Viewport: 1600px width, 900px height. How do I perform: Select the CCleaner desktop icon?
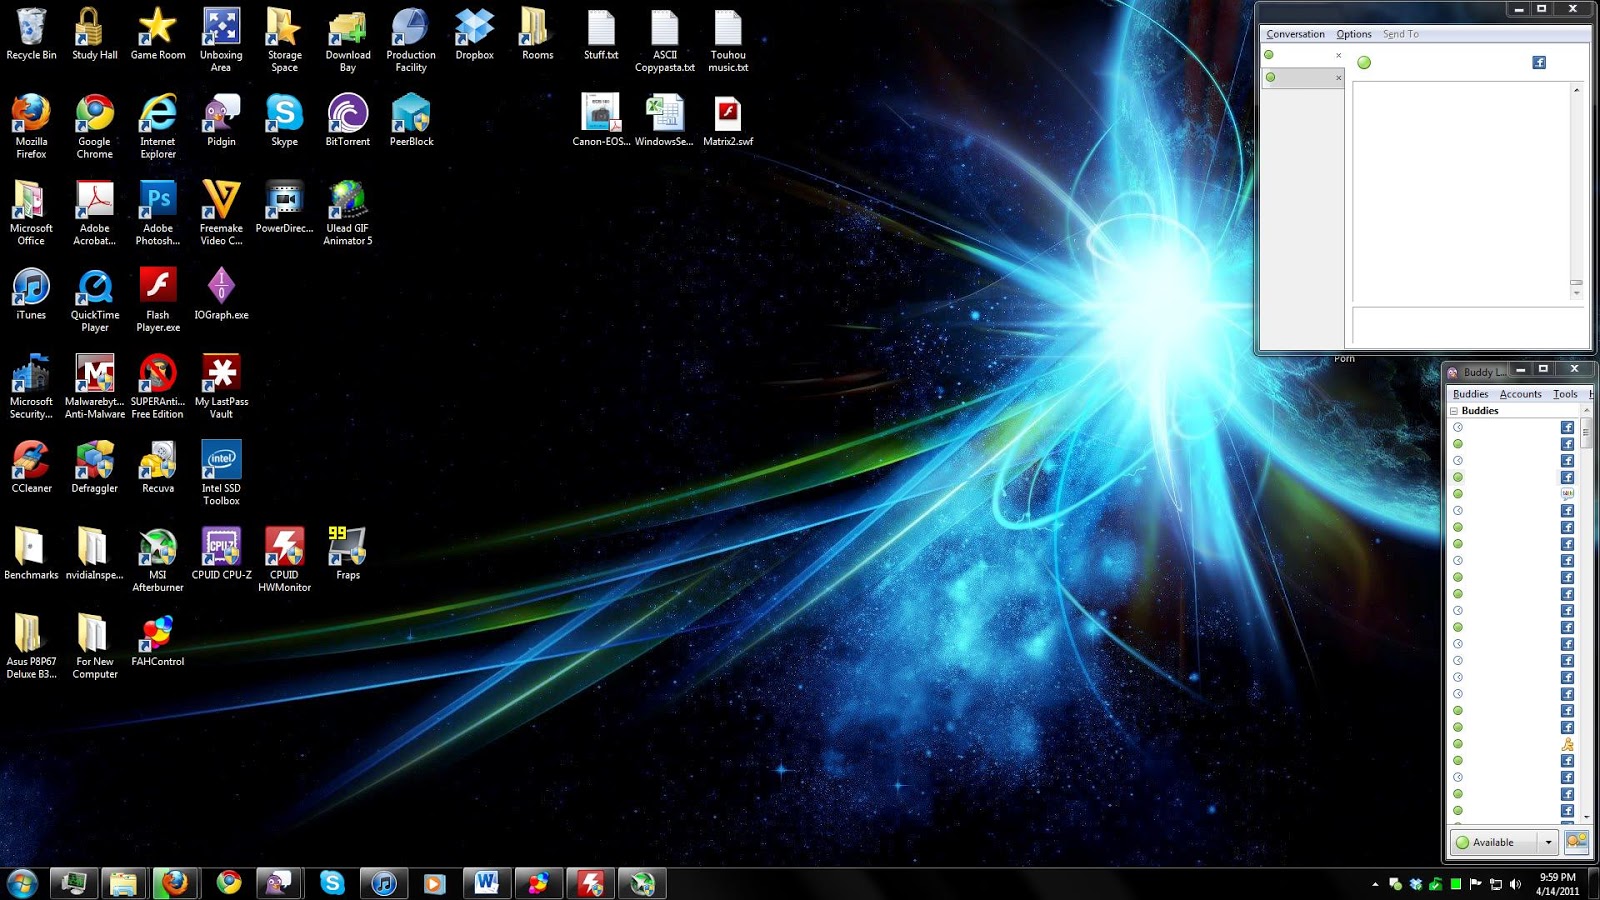[31, 467]
